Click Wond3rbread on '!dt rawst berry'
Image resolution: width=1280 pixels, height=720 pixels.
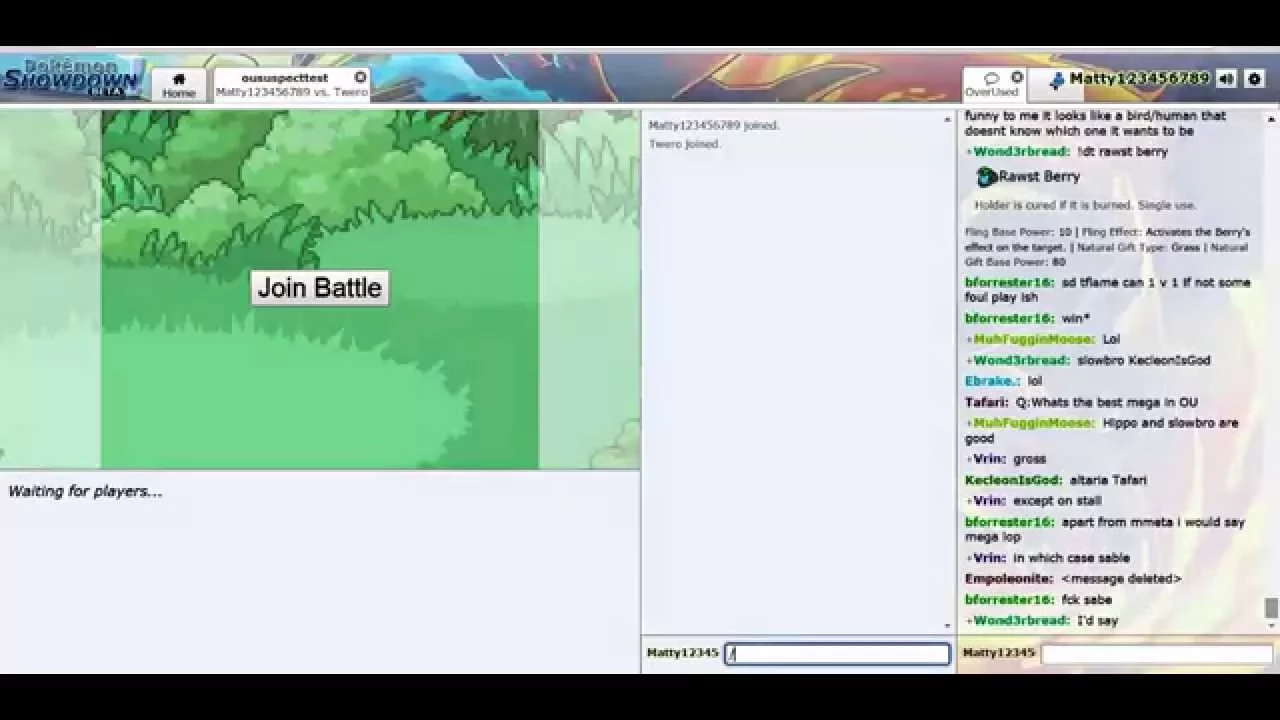point(1021,152)
